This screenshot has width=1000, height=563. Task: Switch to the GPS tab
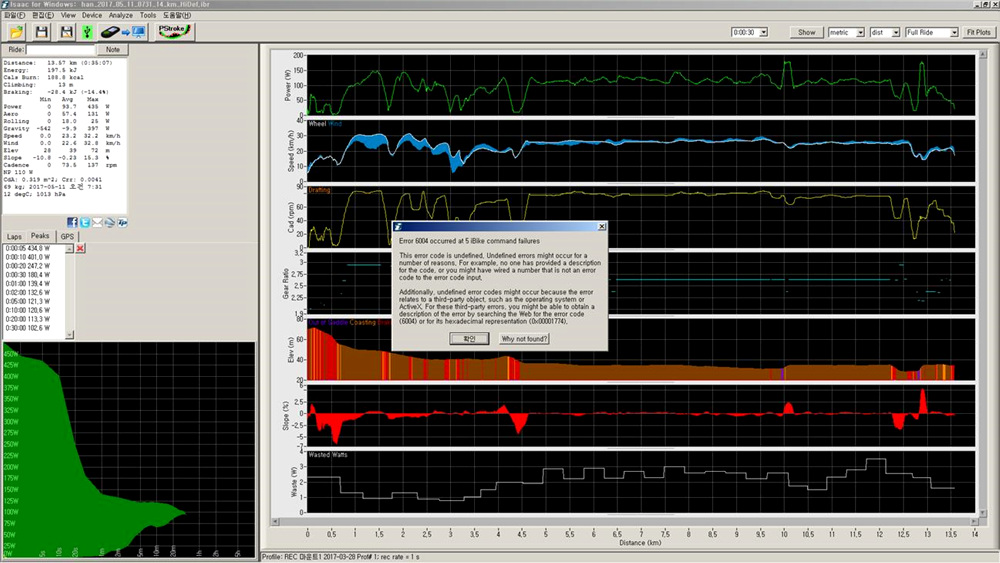[x=67, y=236]
